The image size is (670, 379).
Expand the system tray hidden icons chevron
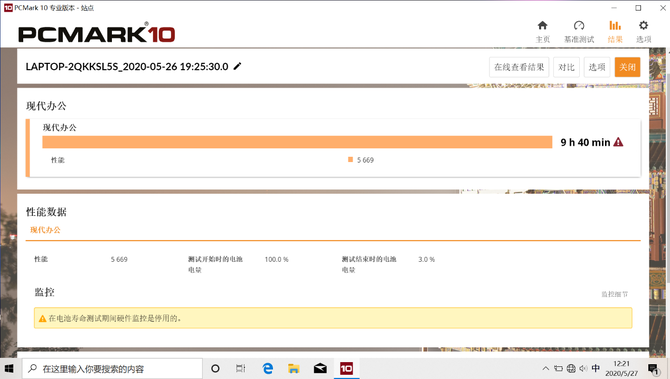(x=546, y=368)
